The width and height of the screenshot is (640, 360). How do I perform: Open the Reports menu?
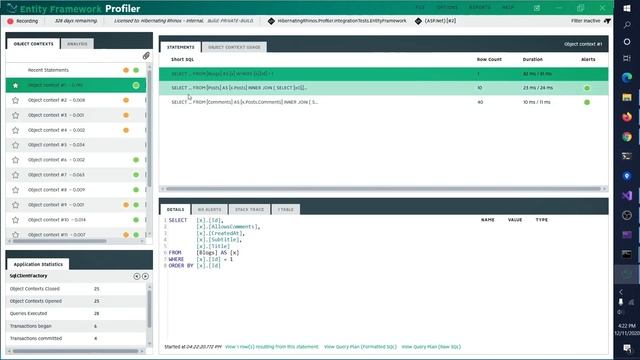(480, 7)
